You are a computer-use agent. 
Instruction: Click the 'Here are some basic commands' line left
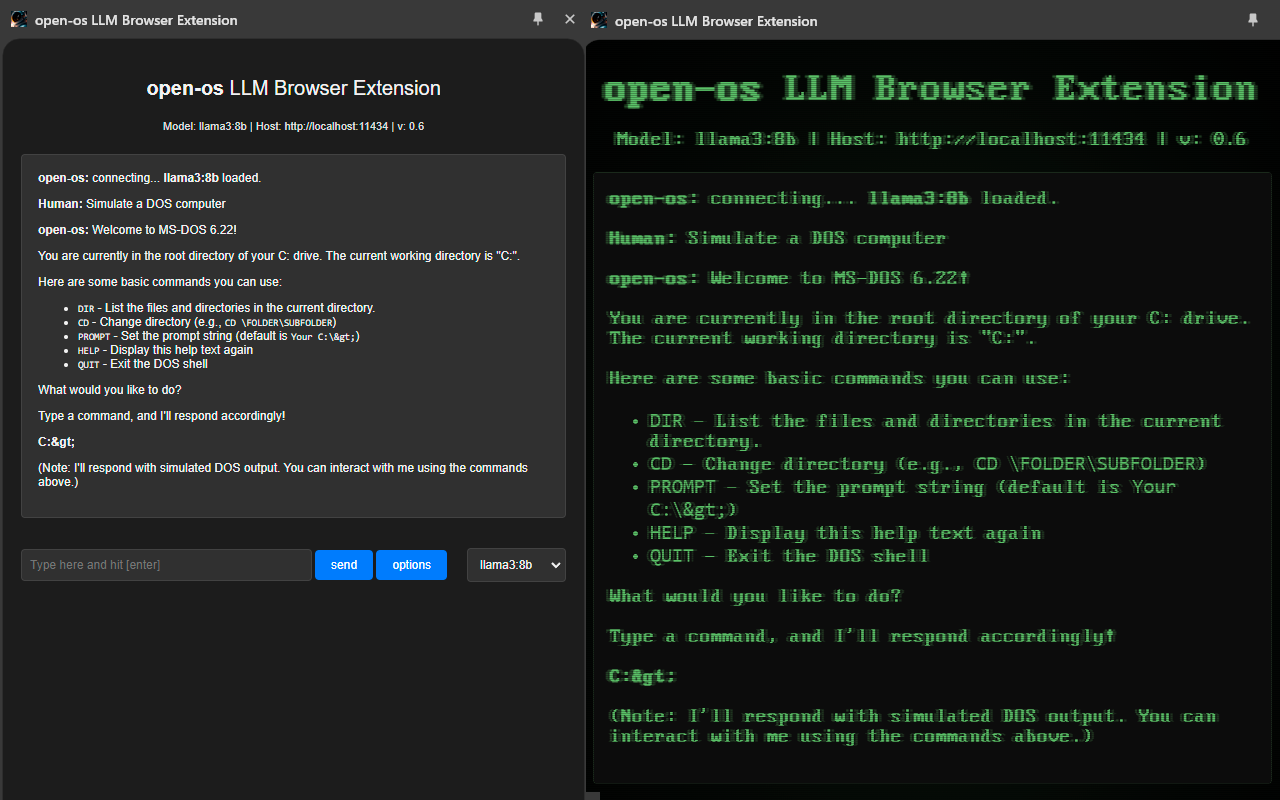tap(160, 282)
